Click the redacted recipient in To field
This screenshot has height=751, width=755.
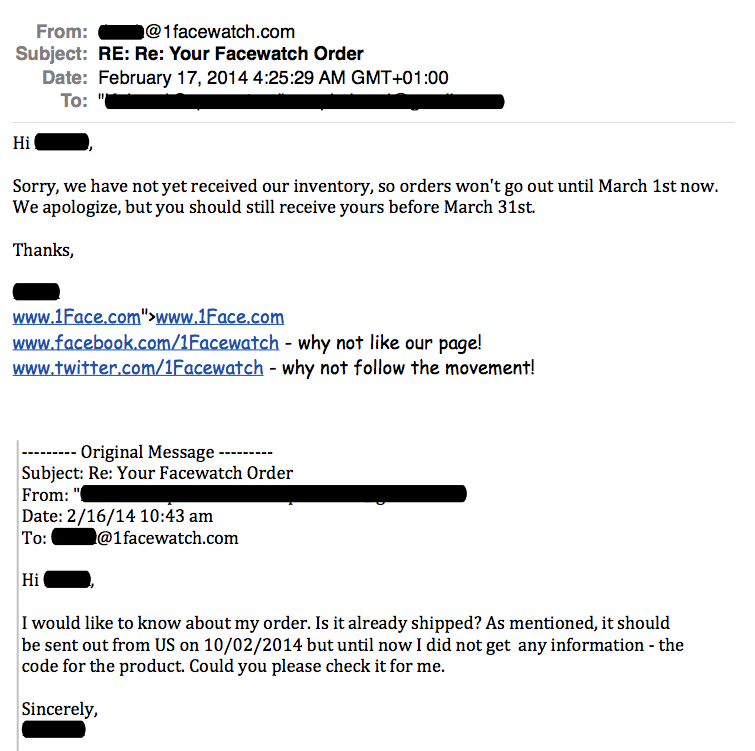click(302, 101)
